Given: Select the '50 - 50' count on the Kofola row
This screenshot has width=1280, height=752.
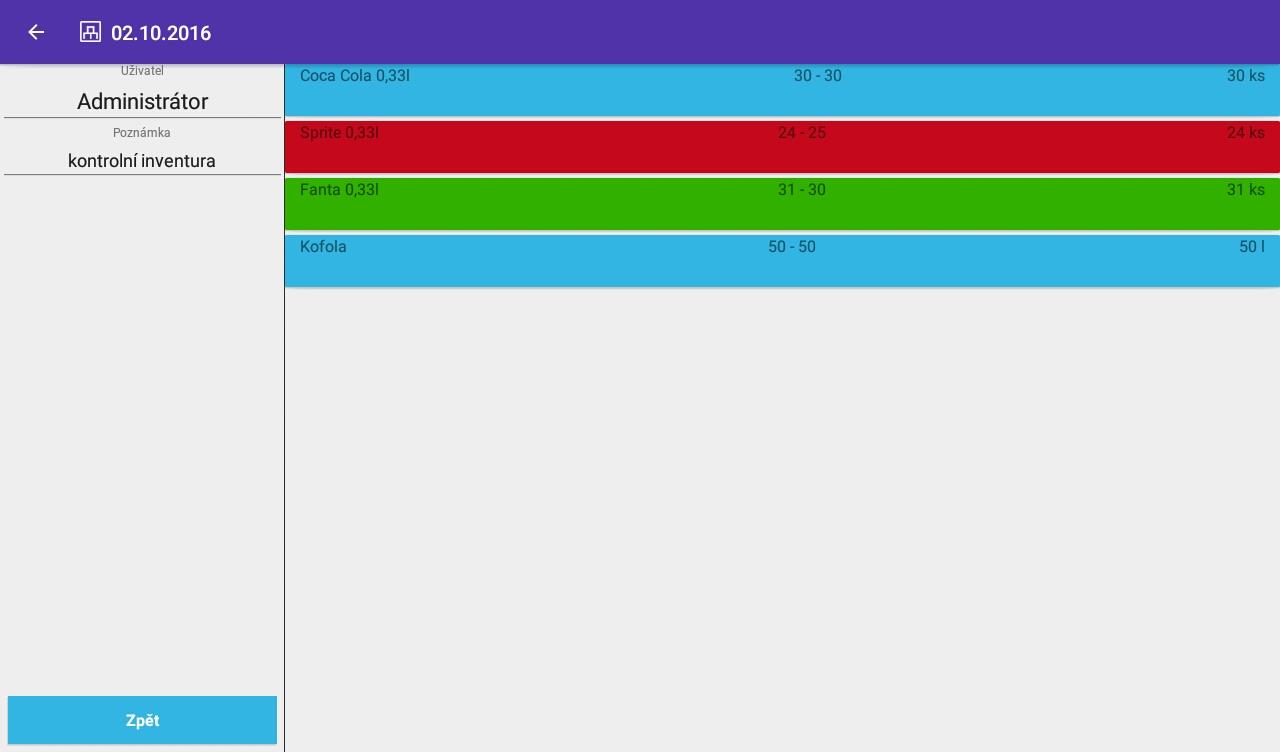Looking at the screenshot, I should [791, 247].
